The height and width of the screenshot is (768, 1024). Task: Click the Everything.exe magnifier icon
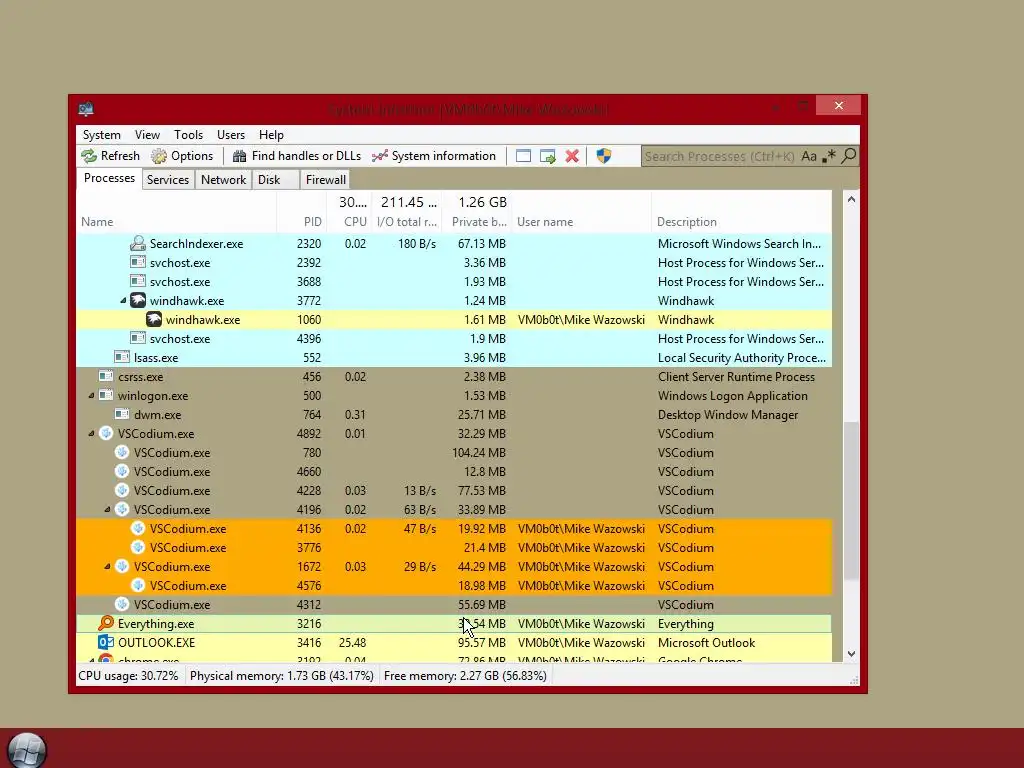(106, 624)
